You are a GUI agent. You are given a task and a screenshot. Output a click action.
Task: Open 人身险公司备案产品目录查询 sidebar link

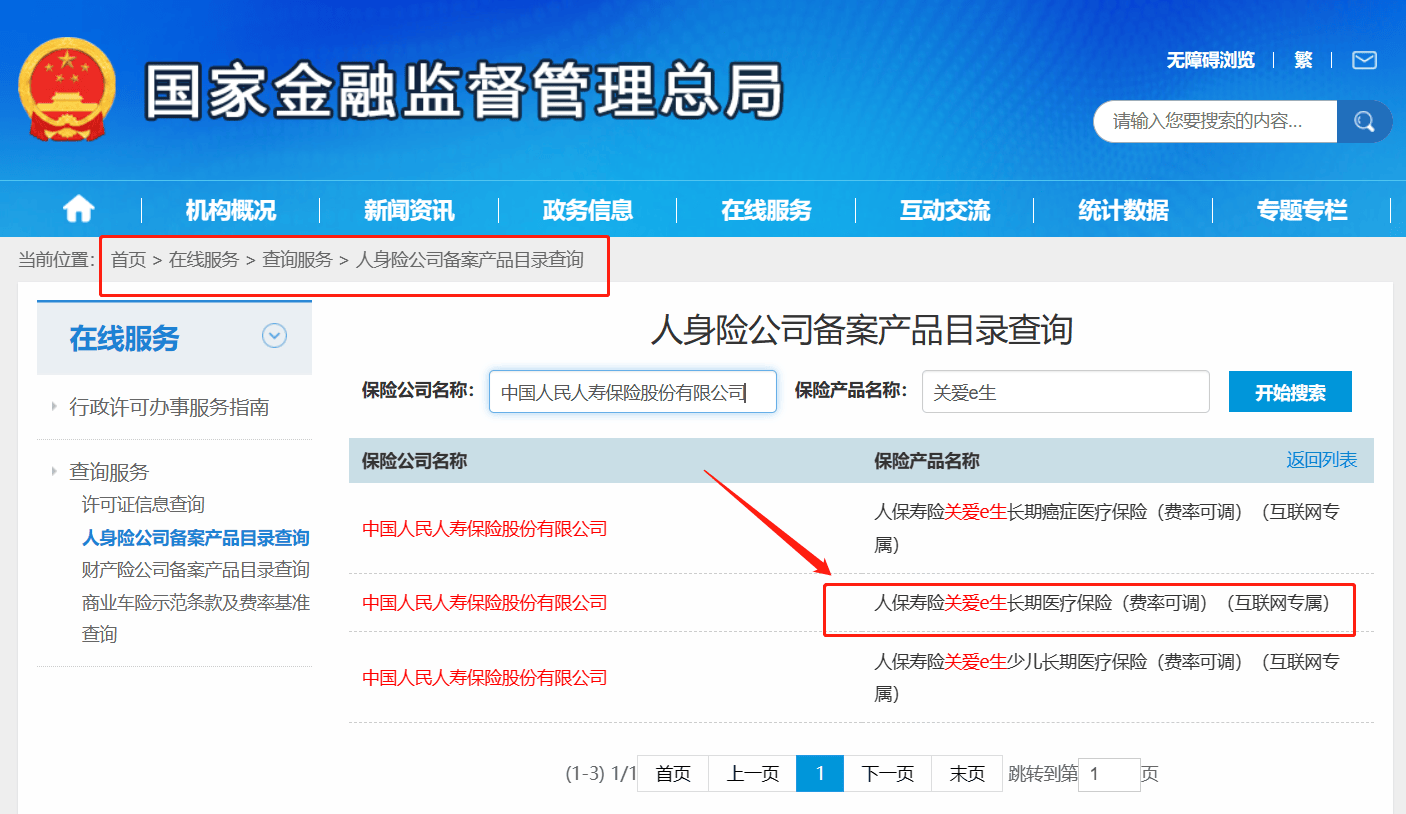point(196,538)
